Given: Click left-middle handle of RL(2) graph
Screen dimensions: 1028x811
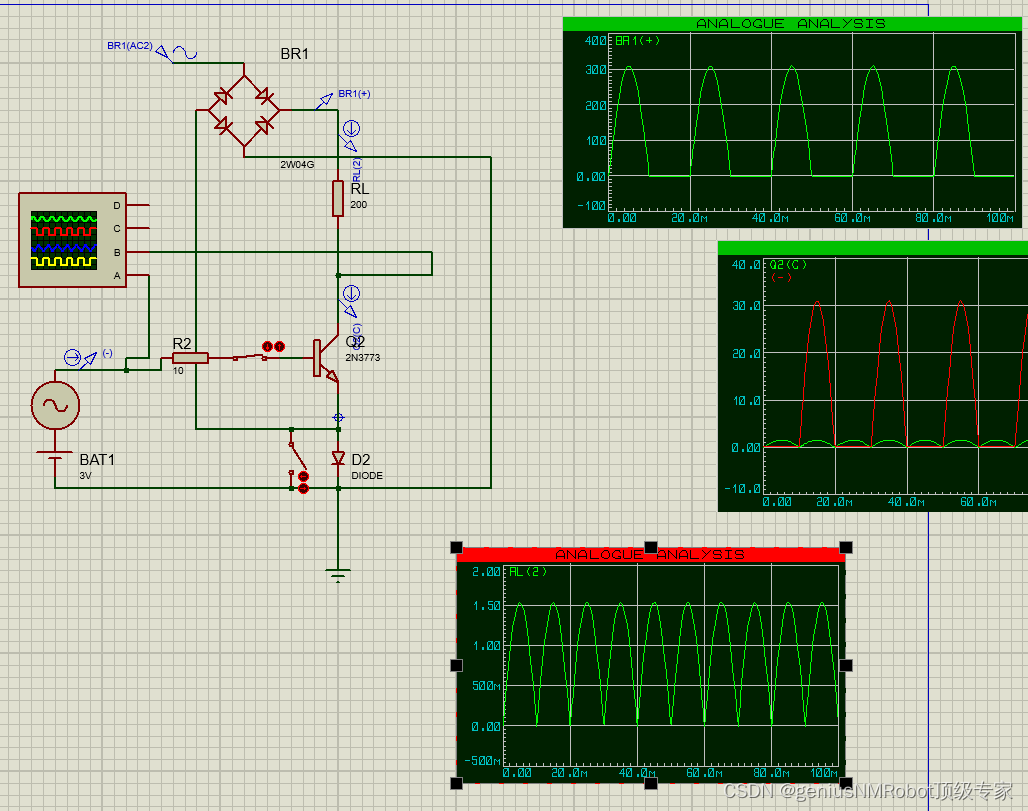Looking at the screenshot, I should [457, 665].
